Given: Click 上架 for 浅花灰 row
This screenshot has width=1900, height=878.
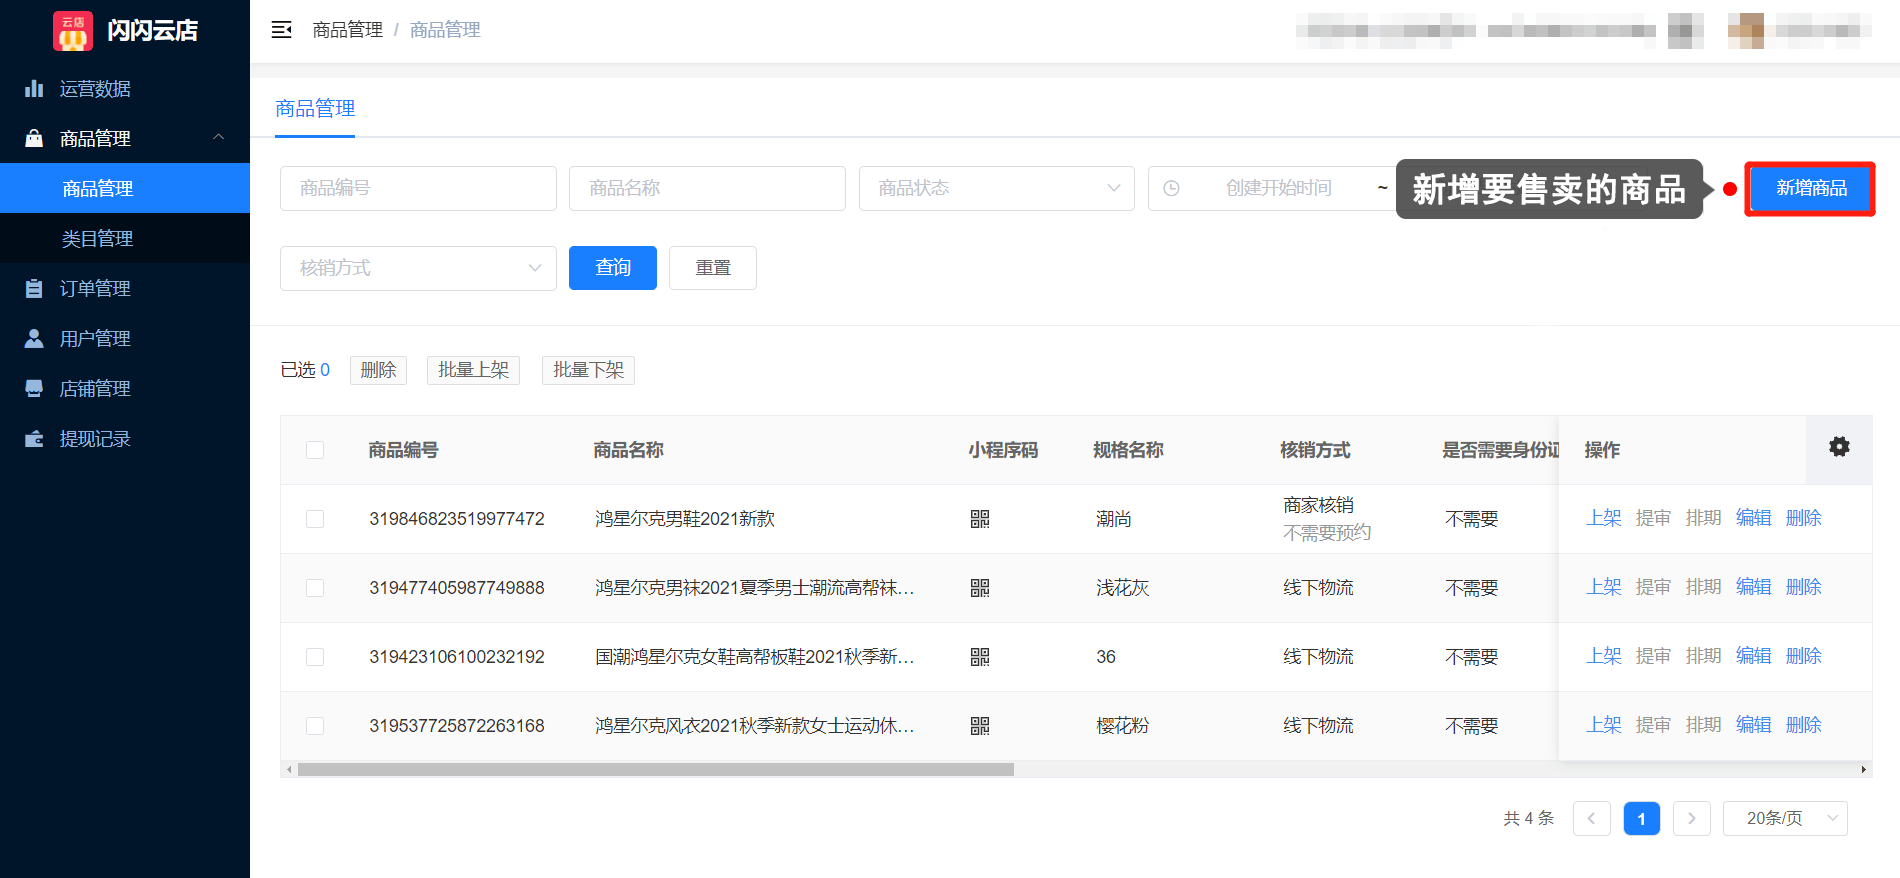Looking at the screenshot, I should pos(1604,587).
